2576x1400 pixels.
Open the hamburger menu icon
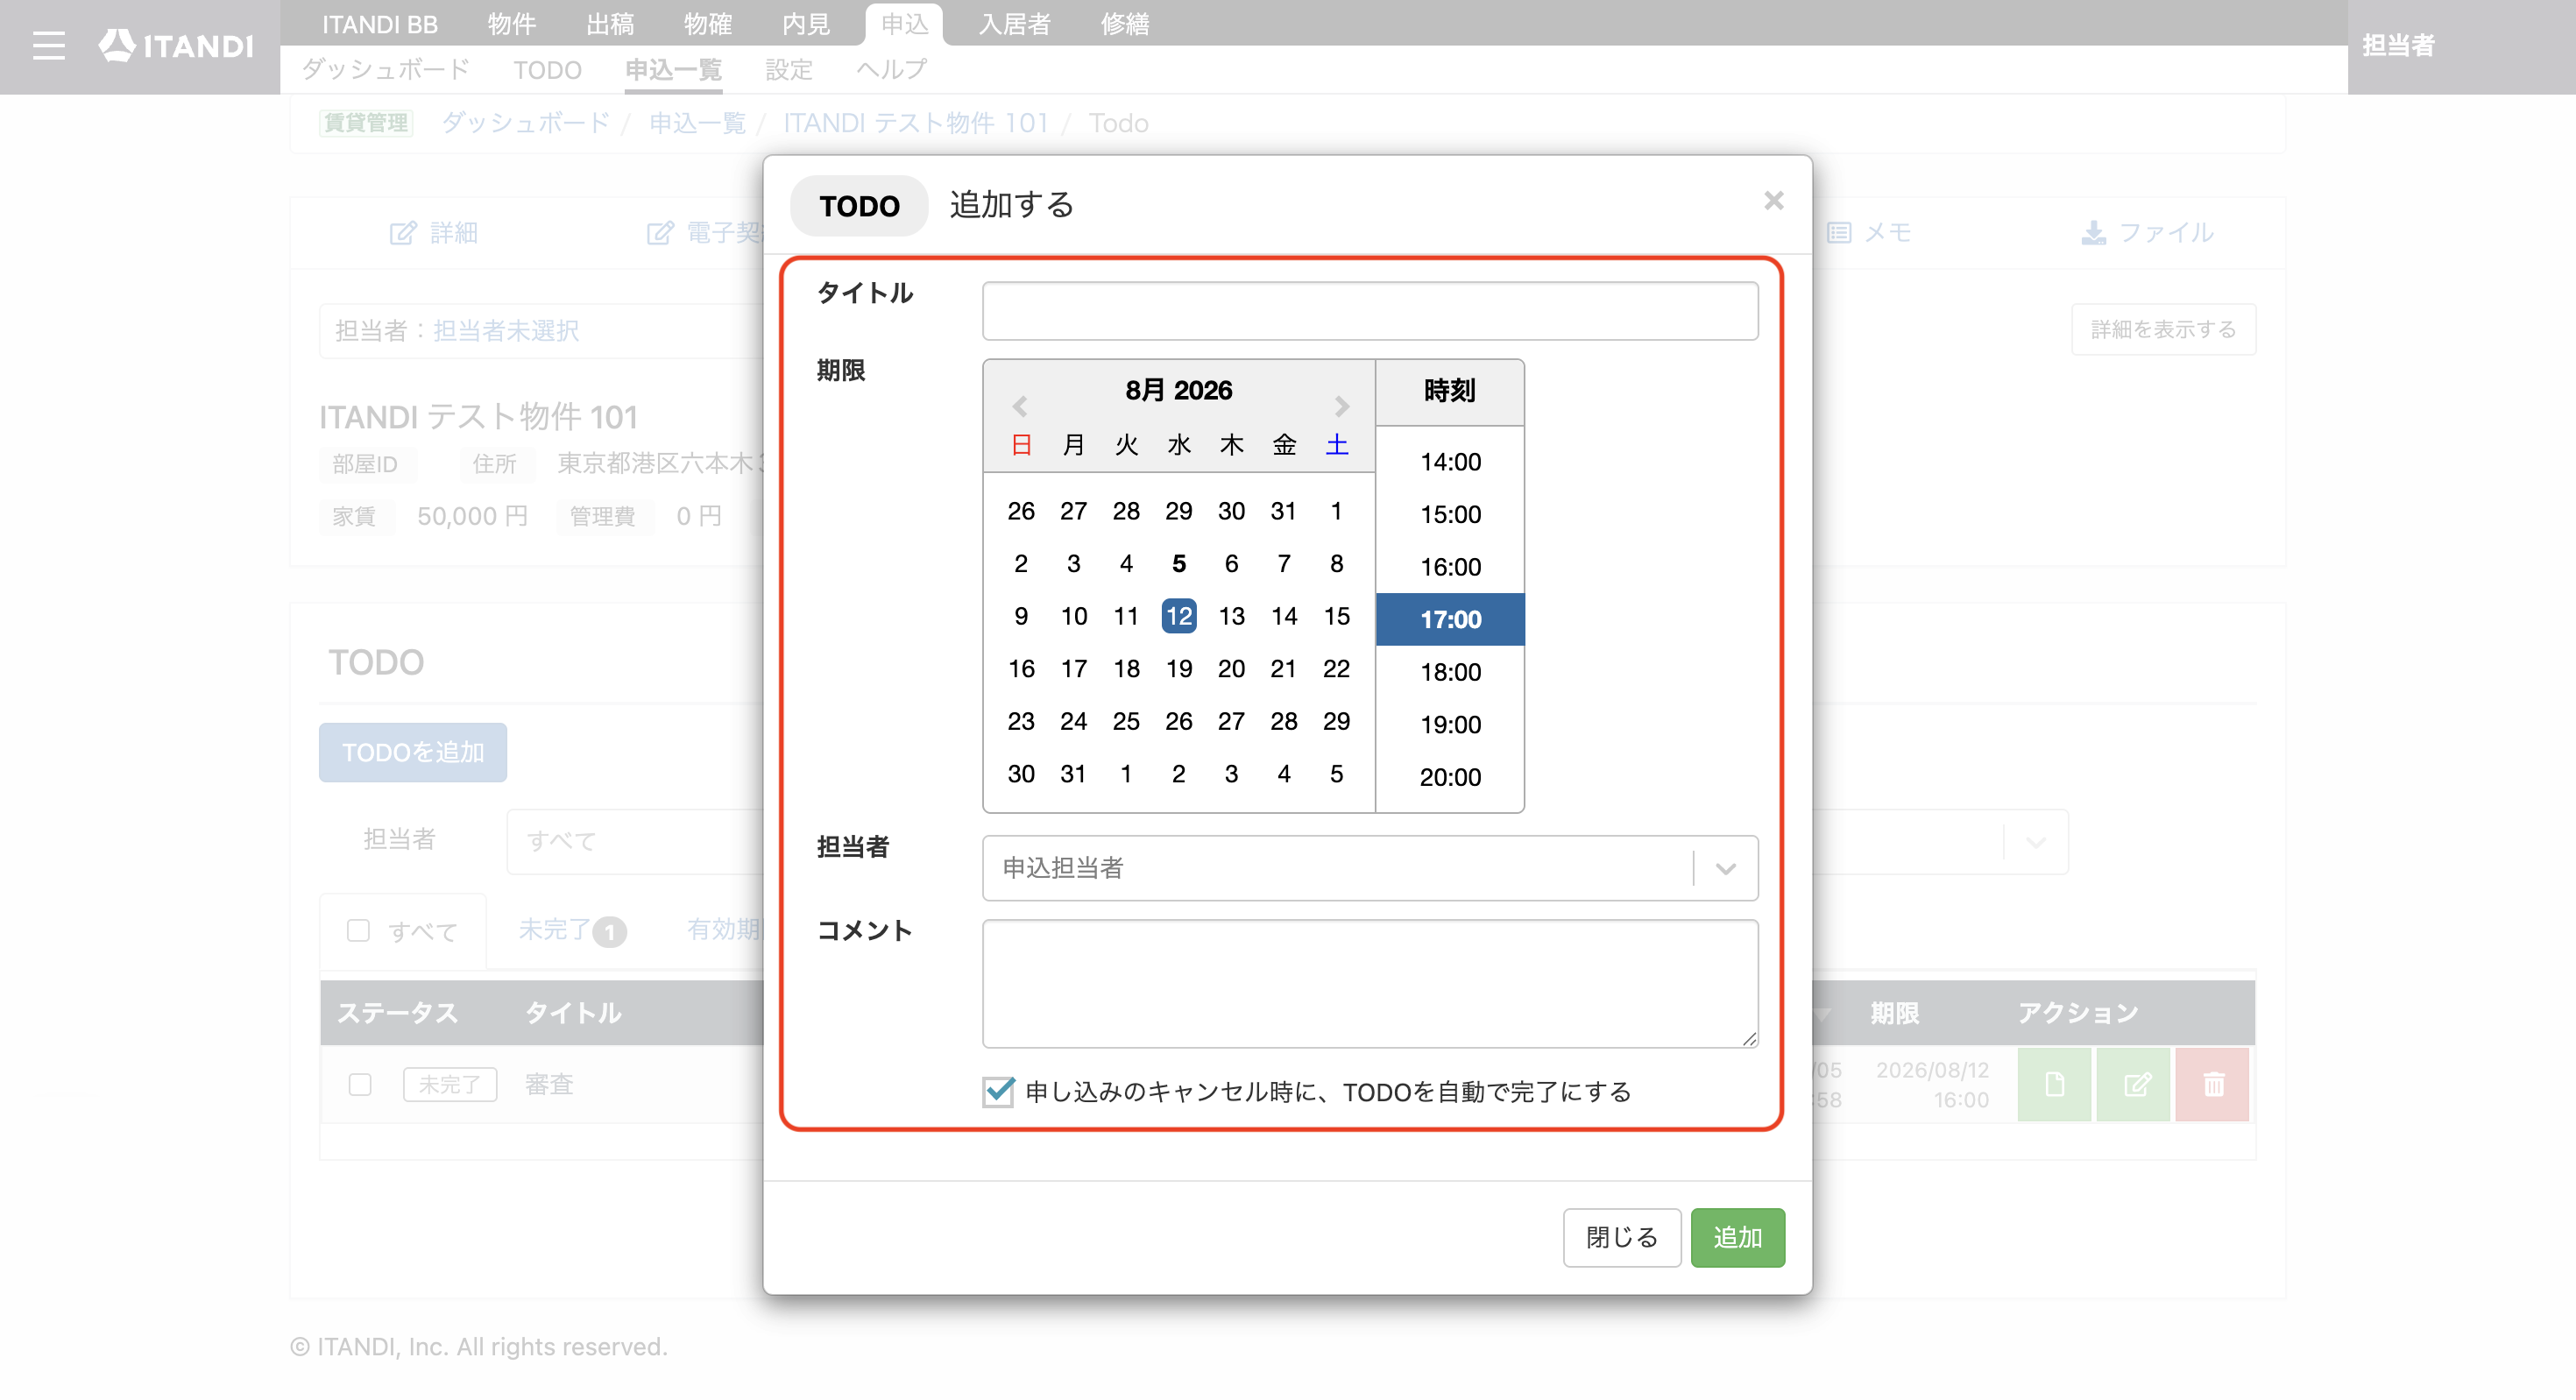click(x=48, y=46)
